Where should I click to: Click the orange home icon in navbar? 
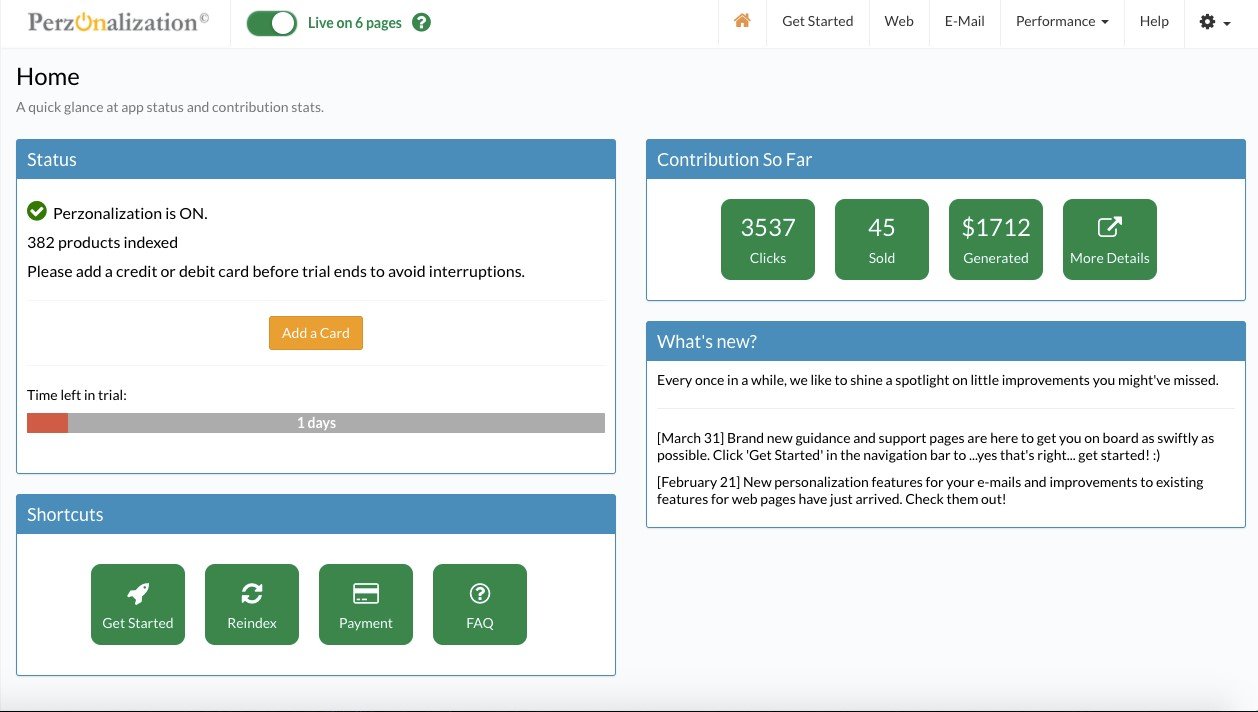742,21
